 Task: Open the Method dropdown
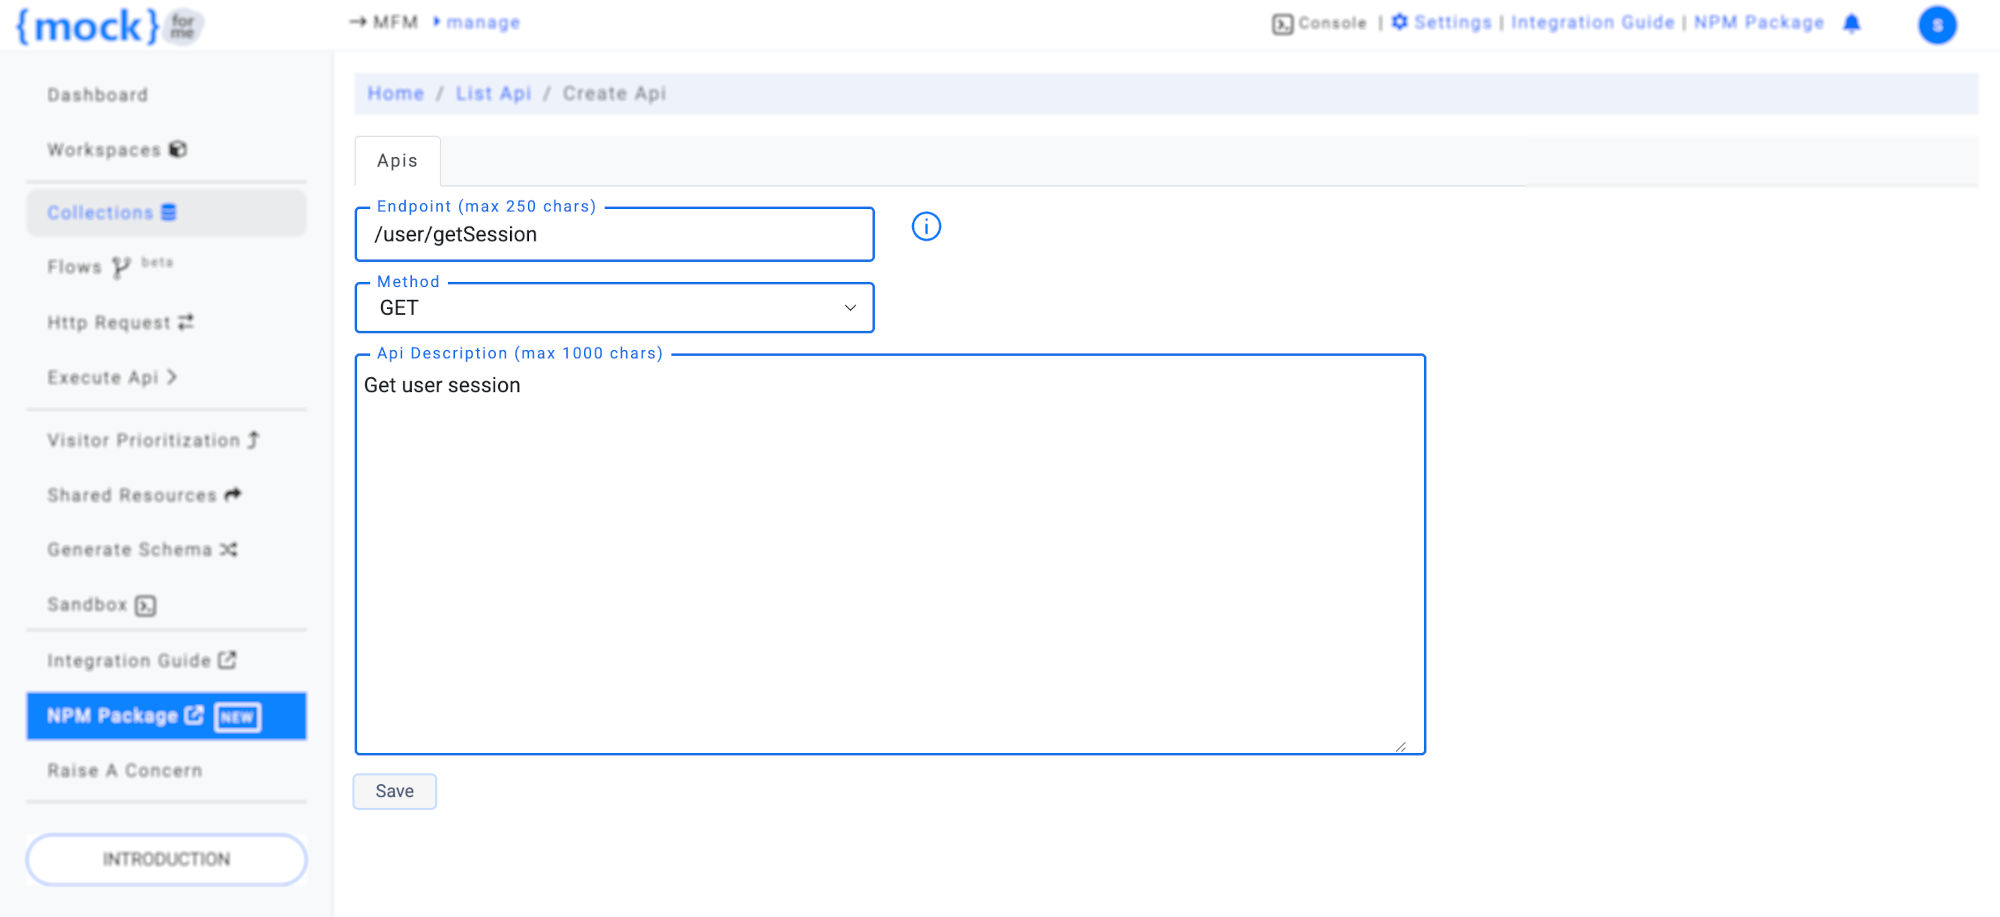coord(615,308)
